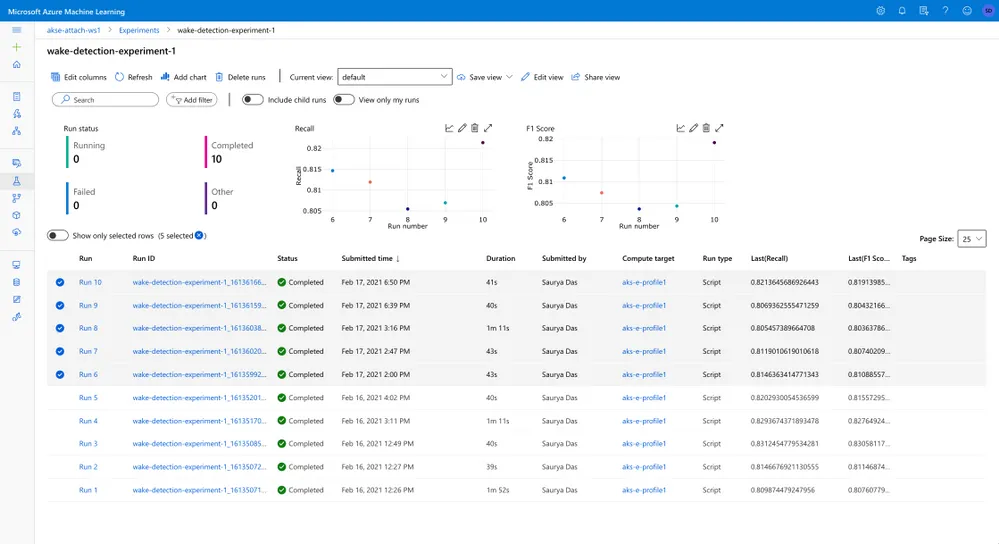Screen dimensions: 999x544
Task: Open the Page Size 25 dropdown
Action: 972,239
